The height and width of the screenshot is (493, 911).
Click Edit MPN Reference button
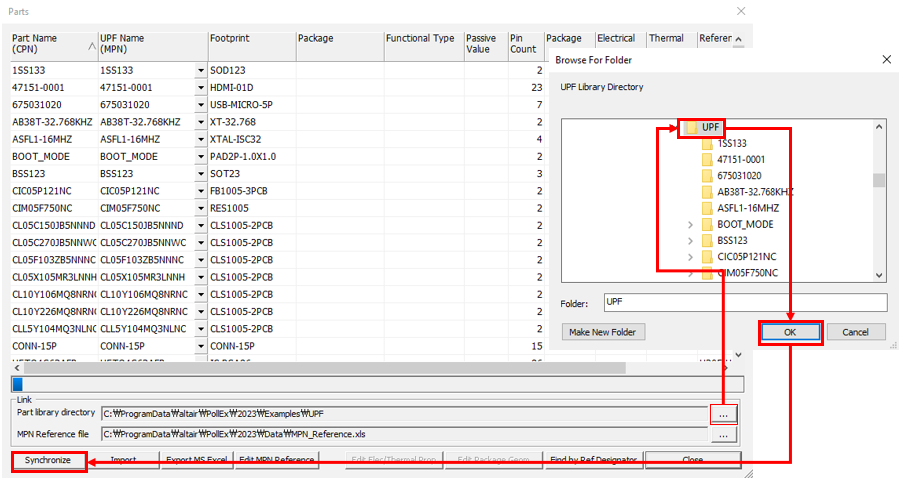[x=276, y=460]
